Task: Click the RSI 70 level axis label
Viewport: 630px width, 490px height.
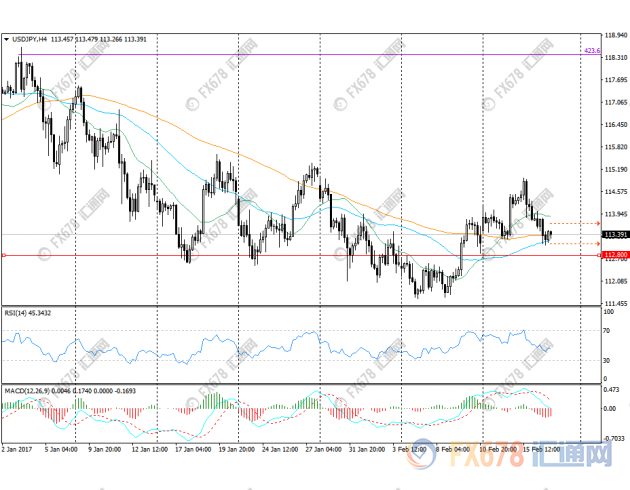Action: pyautogui.click(x=608, y=329)
